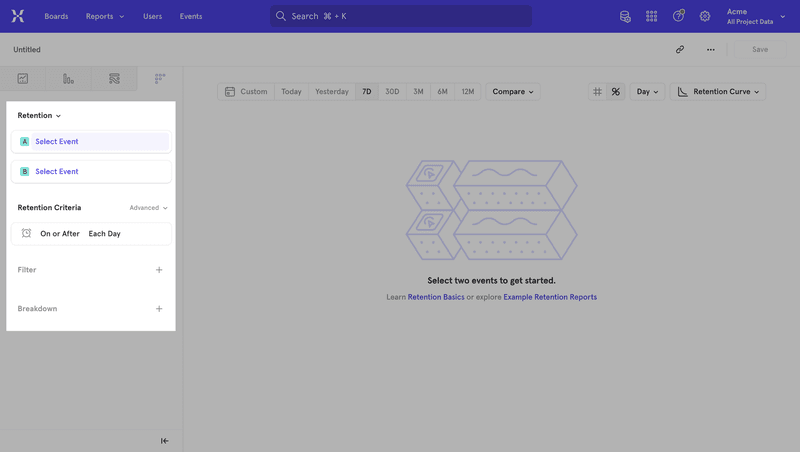The image size is (800, 452).
Task: Expand the Advanced criteria dropdown
Action: pos(148,208)
